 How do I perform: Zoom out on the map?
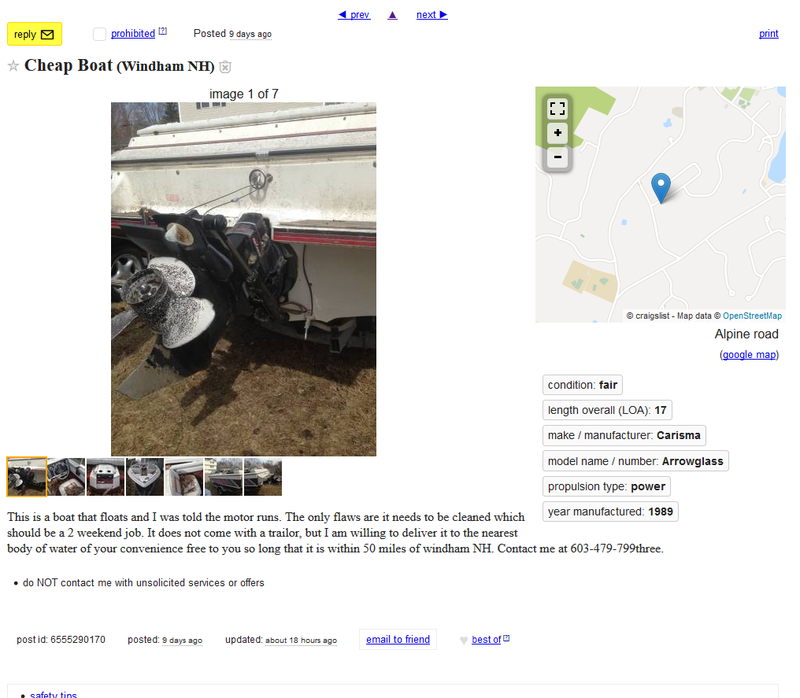click(557, 157)
